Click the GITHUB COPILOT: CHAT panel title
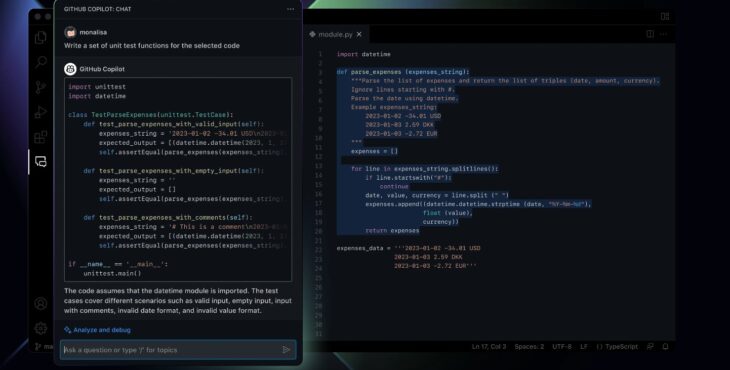This screenshot has height=370, width=730. point(97,9)
